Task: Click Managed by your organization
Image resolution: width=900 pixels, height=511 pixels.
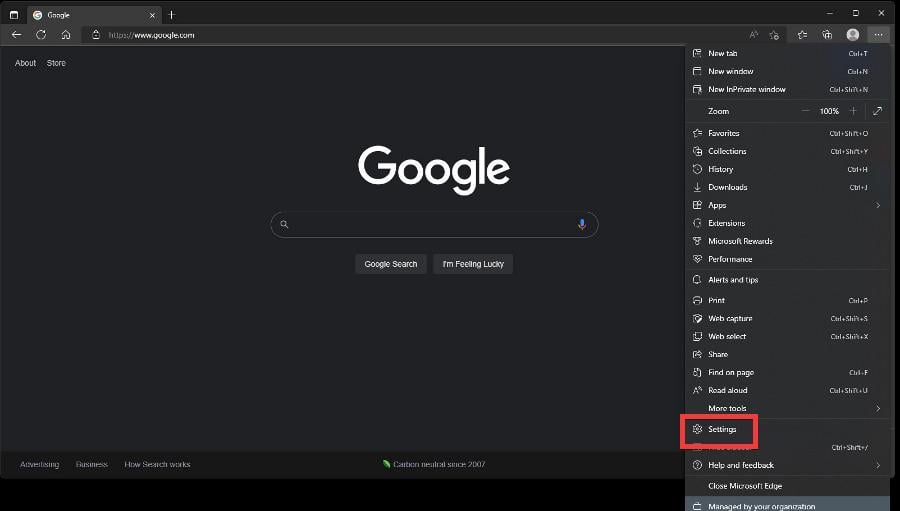Action: (x=787, y=504)
